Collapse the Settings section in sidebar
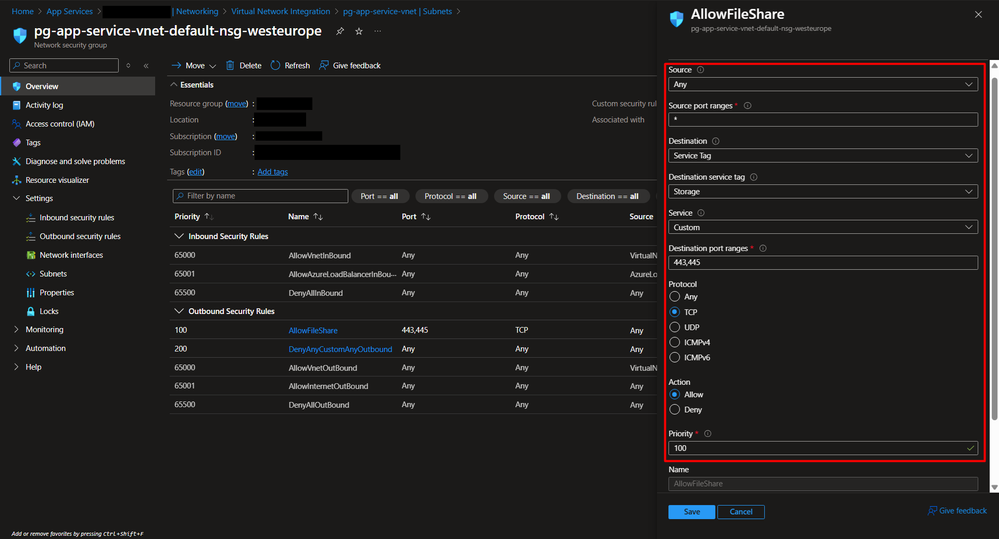Image resolution: width=999 pixels, height=539 pixels. [17, 199]
